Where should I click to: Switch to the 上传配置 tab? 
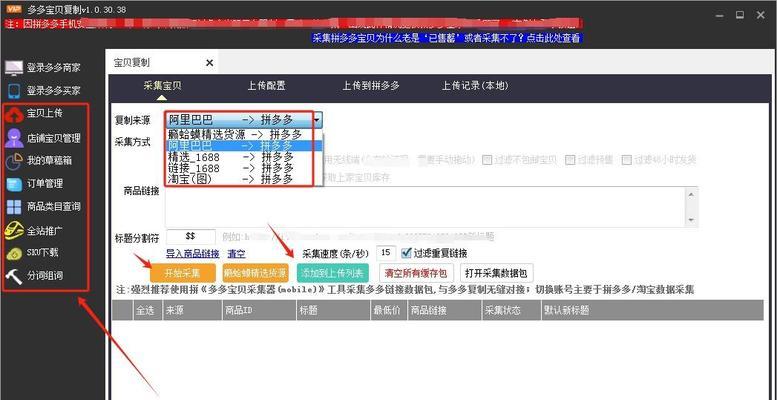point(267,86)
